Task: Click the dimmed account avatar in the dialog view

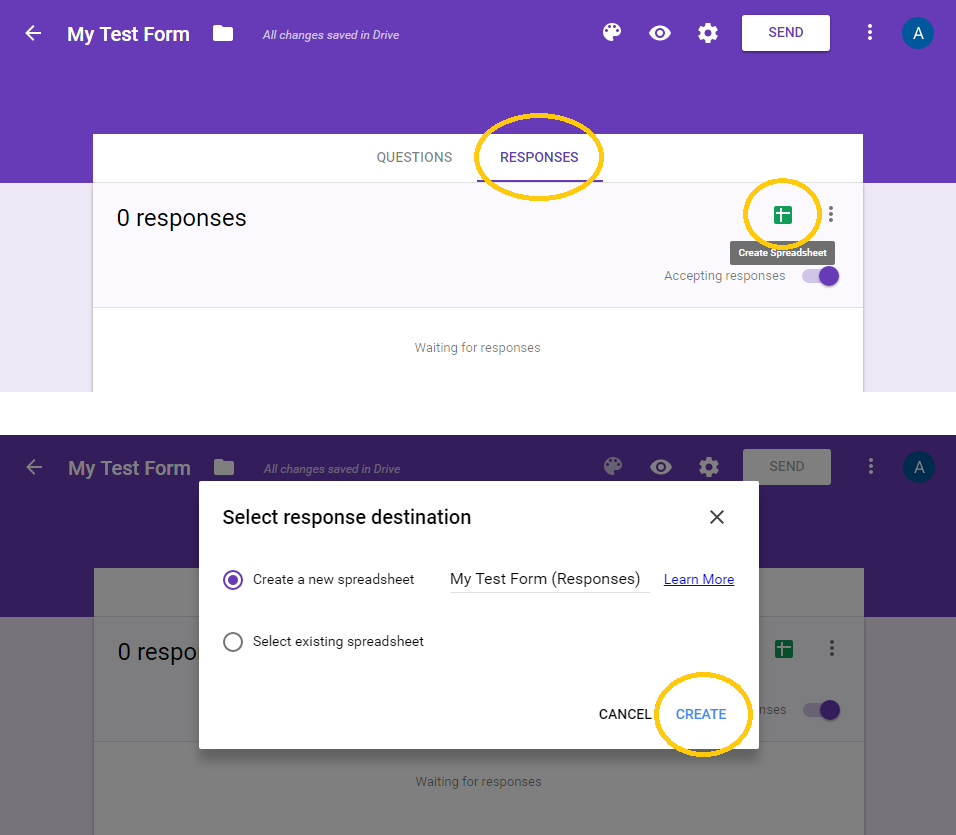Action: click(x=919, y=466)
